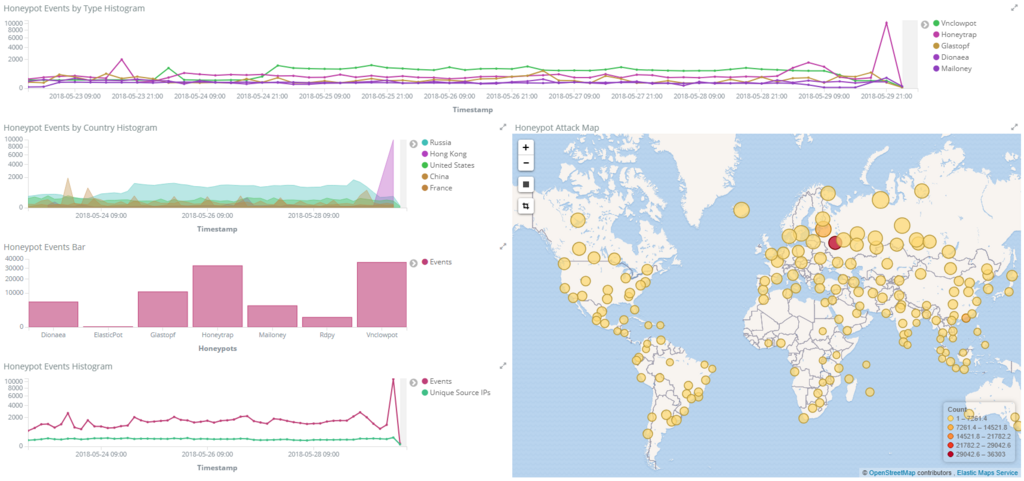This screenshot has width=1024, height=481.
Task: Click the '7261.4 – 14521.8' map legend entry
Action: [977, 426]
